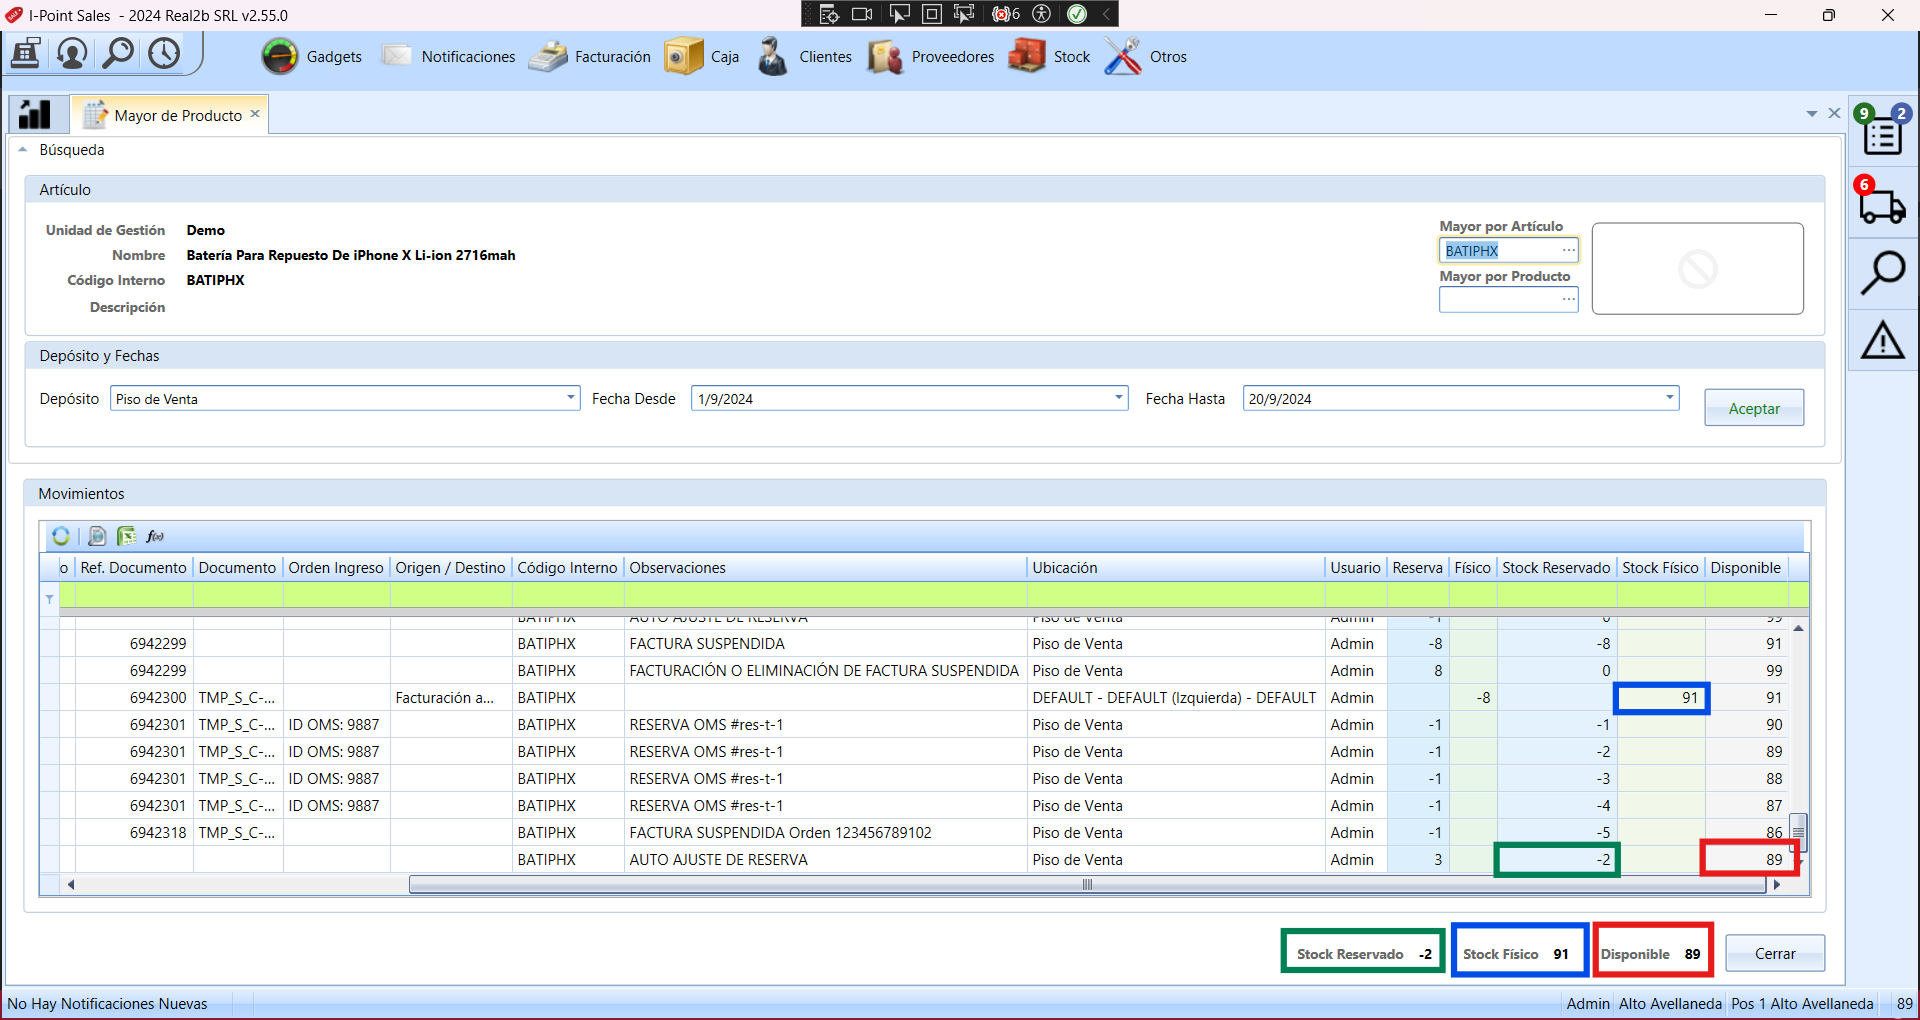The image size is (1920, 1020).
Task: Open the Facturación menu
Action: point(589,57)
